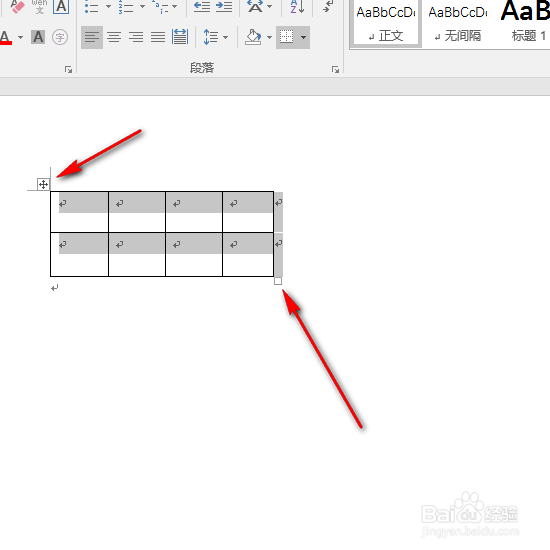Click the bullets list icon
The width and height of the screenshot is (550, 550).
coord(92,6)
